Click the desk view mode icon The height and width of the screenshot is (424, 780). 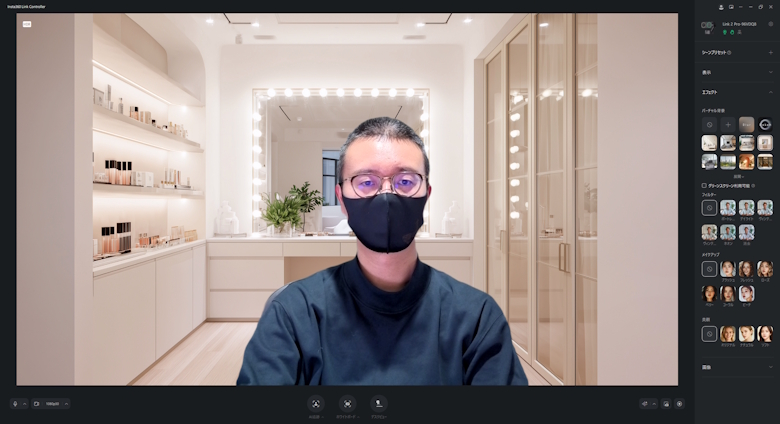(x=379, y=403)
